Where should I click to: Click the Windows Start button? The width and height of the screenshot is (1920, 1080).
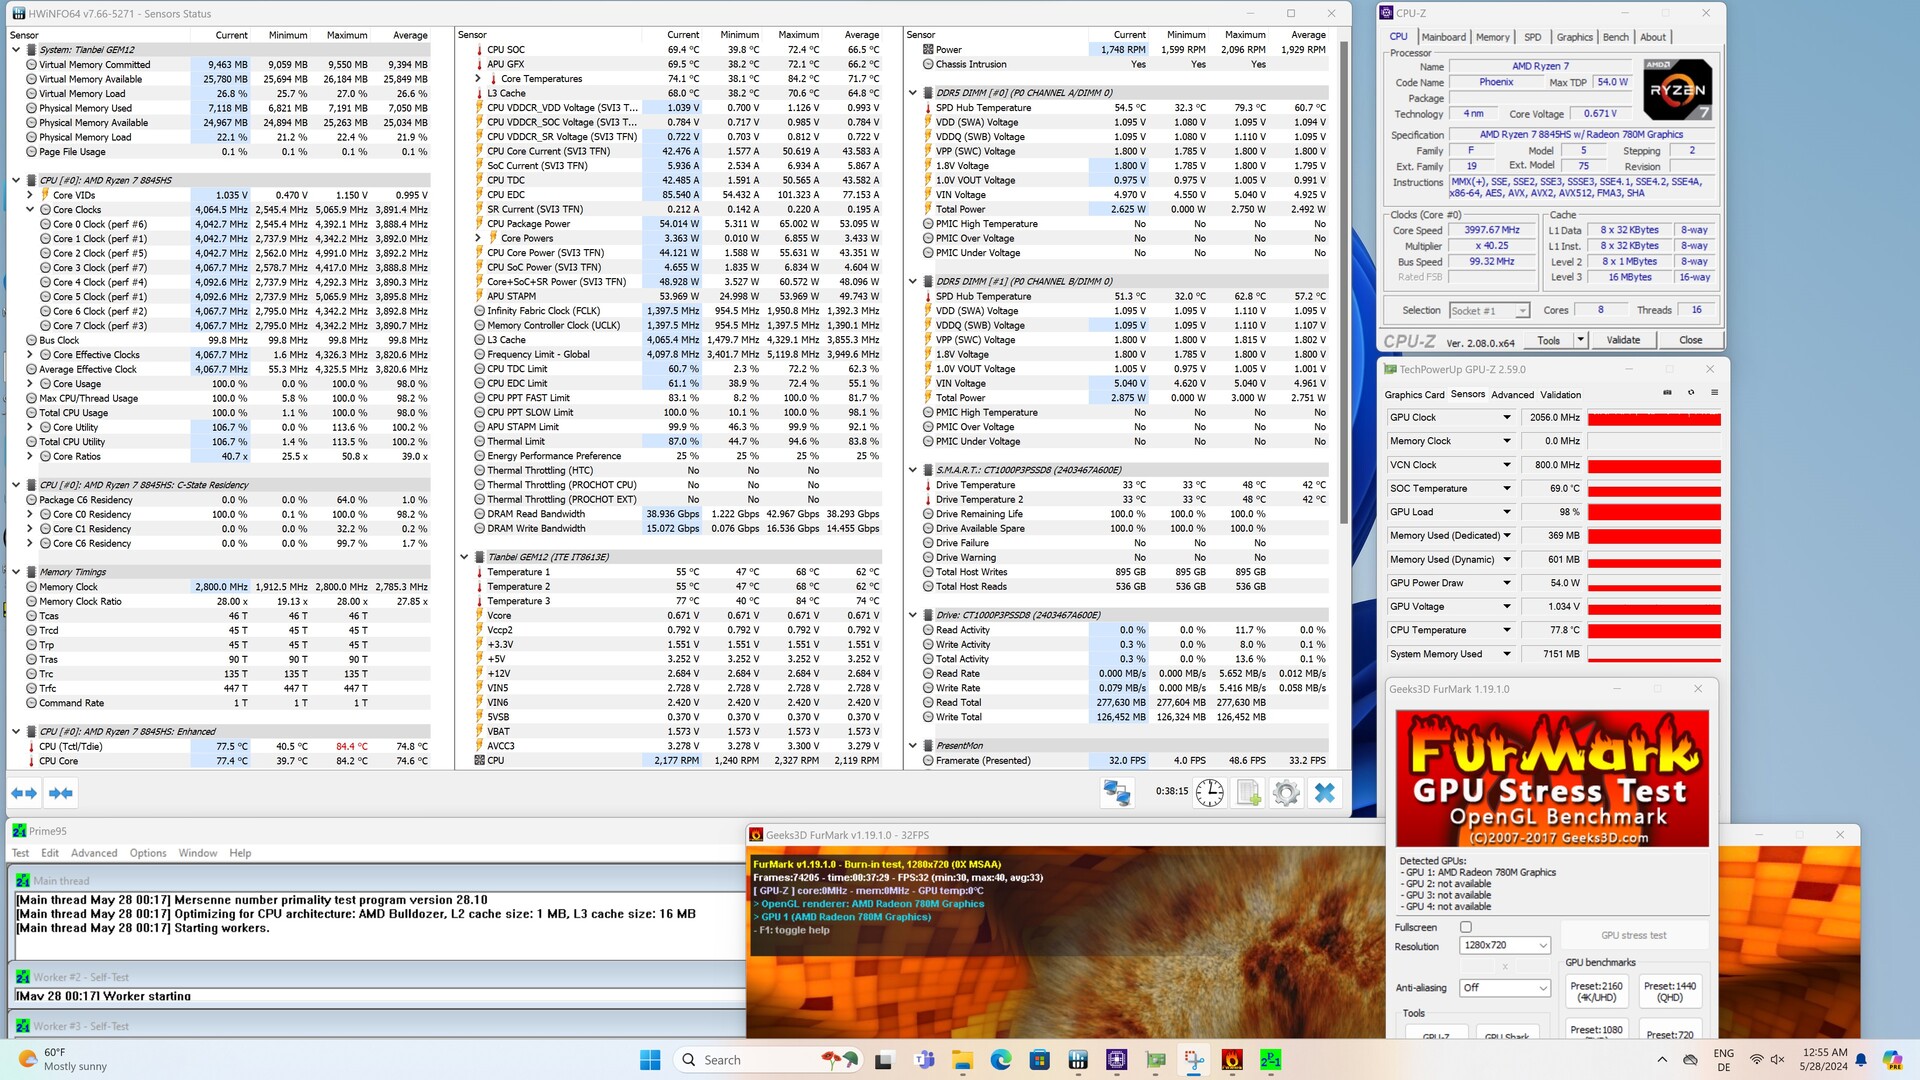pyautogui.click(x=650, y=1060)
